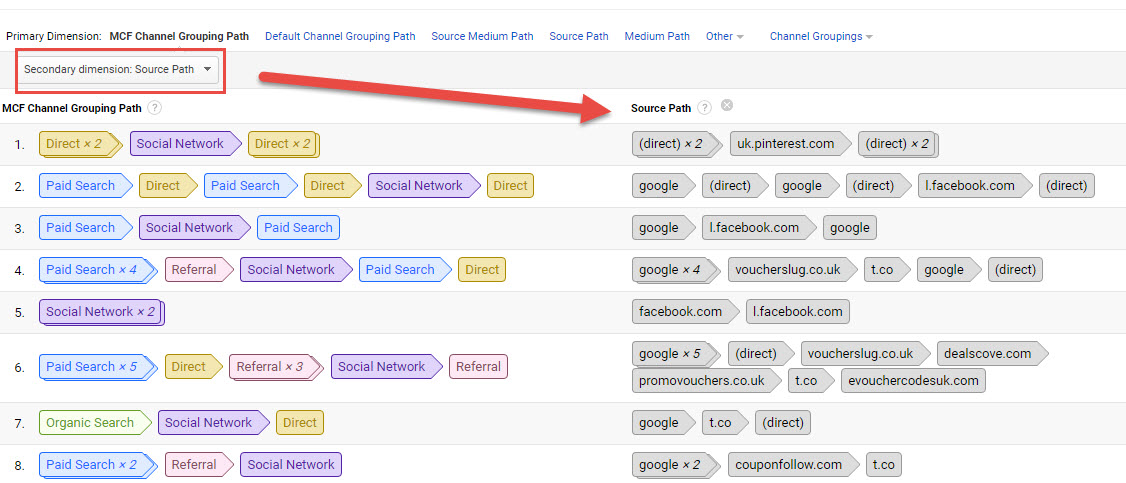Click help icon next to Source Path header
The height and width of the screenshot is (483, 1126).
coord(705,107)
